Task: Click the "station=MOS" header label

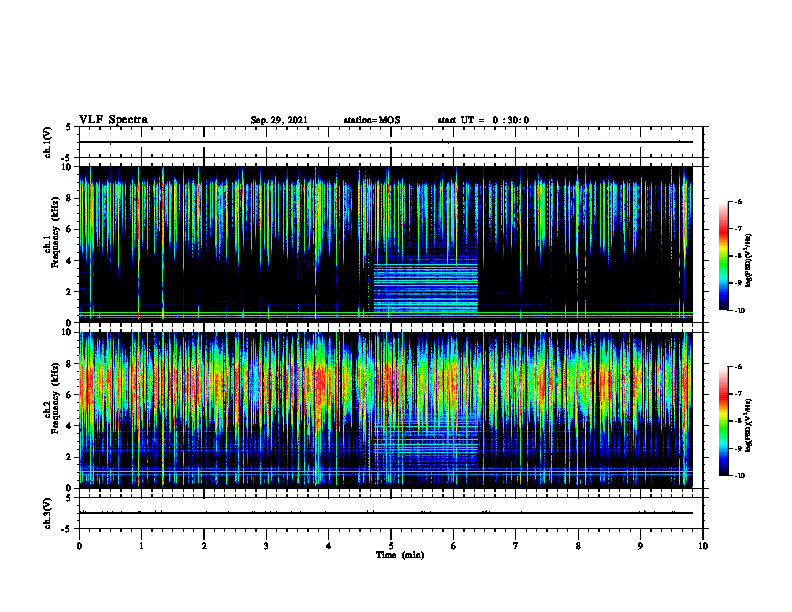Action: [x=372, y=120]
